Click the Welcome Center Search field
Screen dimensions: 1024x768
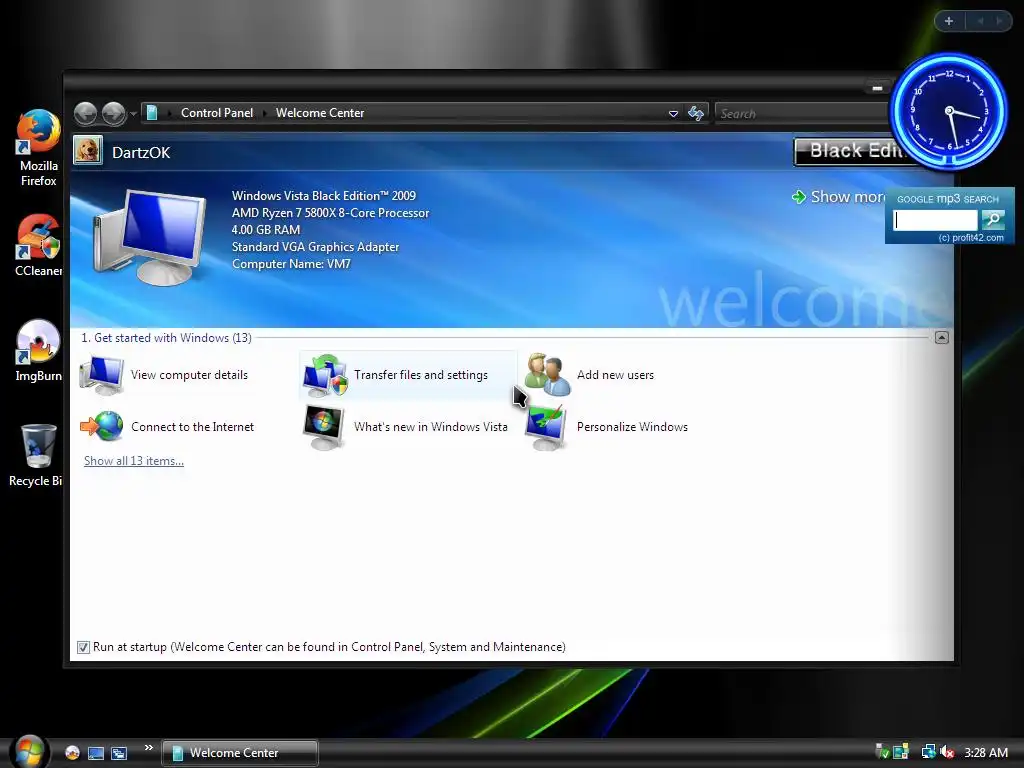pos(802,114)
